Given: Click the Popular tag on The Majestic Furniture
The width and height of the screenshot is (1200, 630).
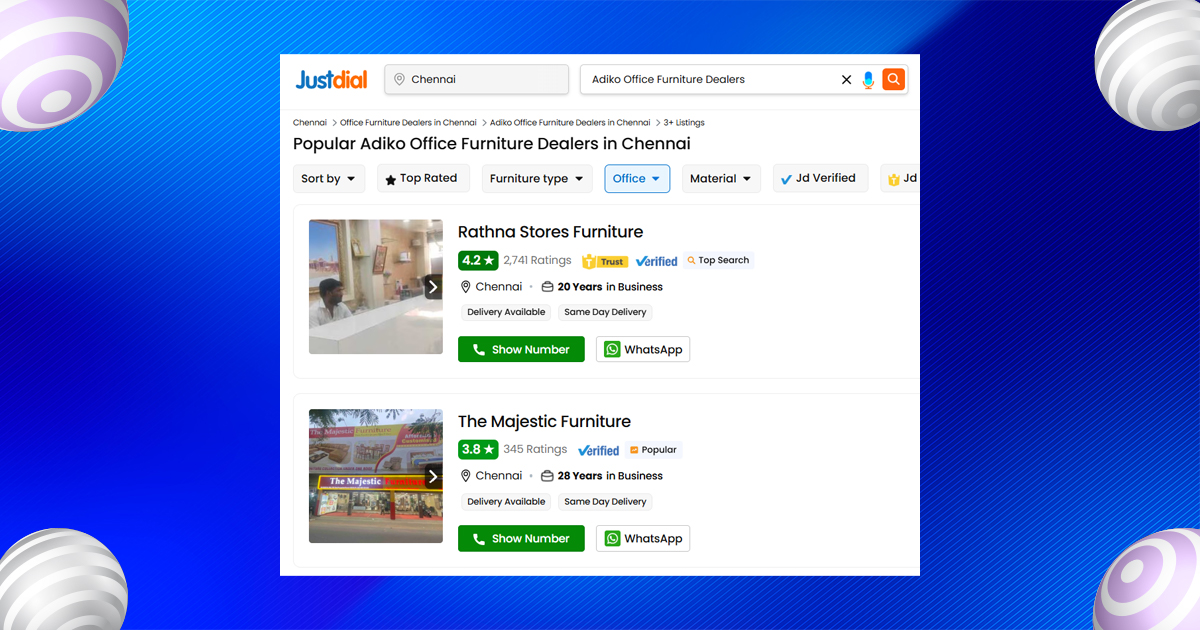Looking at the screenshot, I should click(654, 450).
